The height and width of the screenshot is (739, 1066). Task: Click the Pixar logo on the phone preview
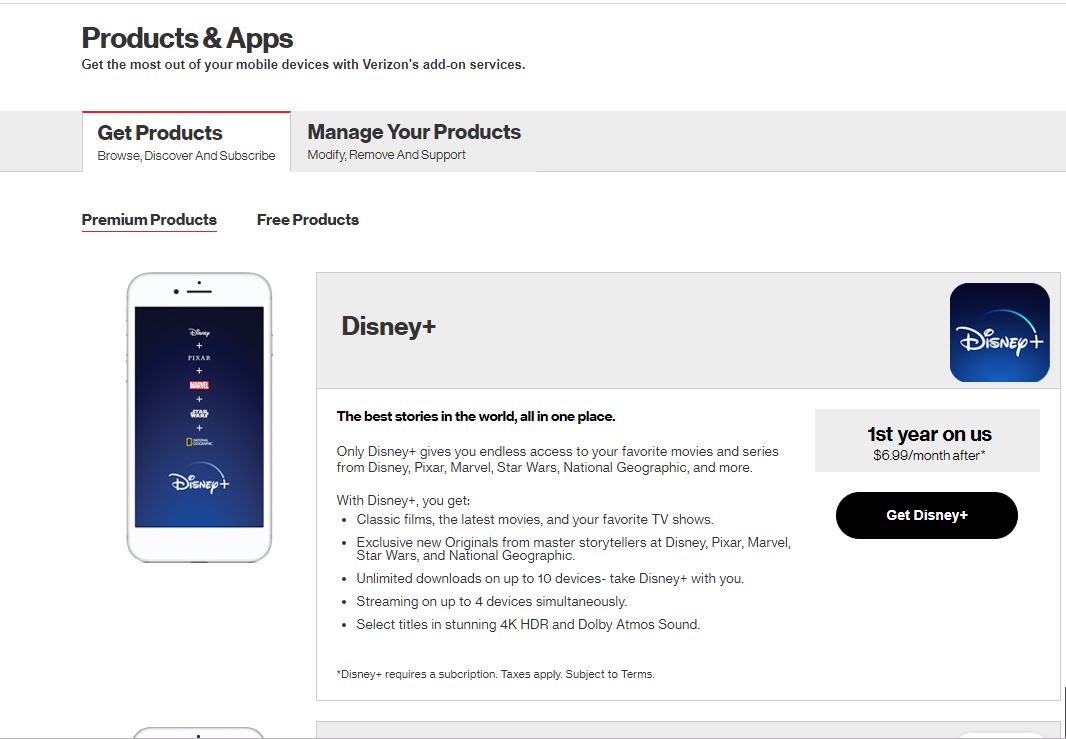coord(199,356)
